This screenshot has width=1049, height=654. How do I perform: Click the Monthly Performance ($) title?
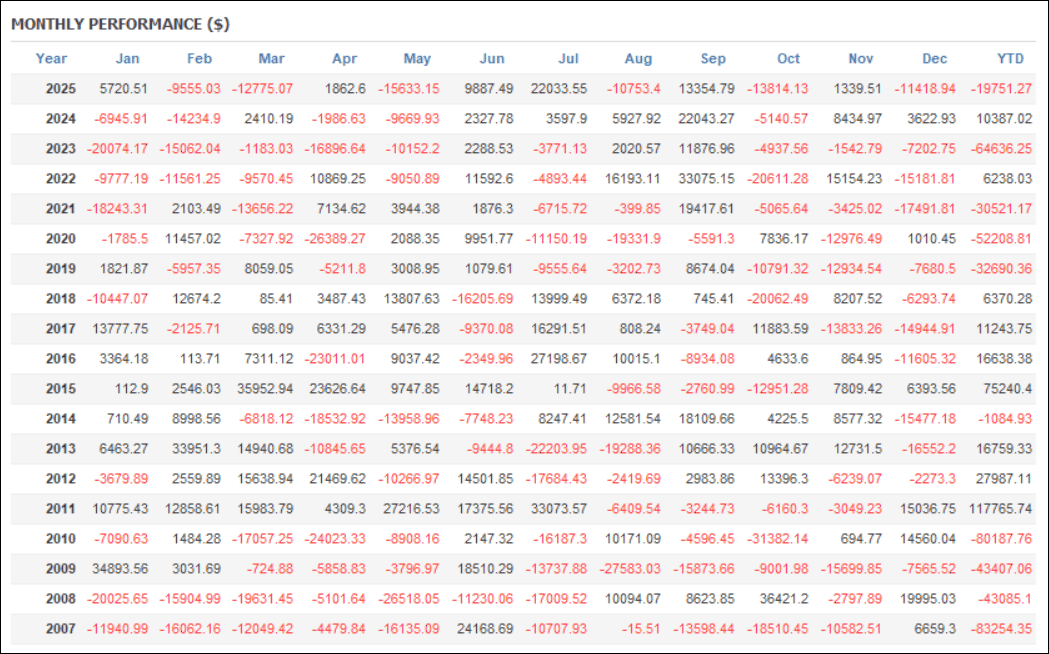coord(120,24)
